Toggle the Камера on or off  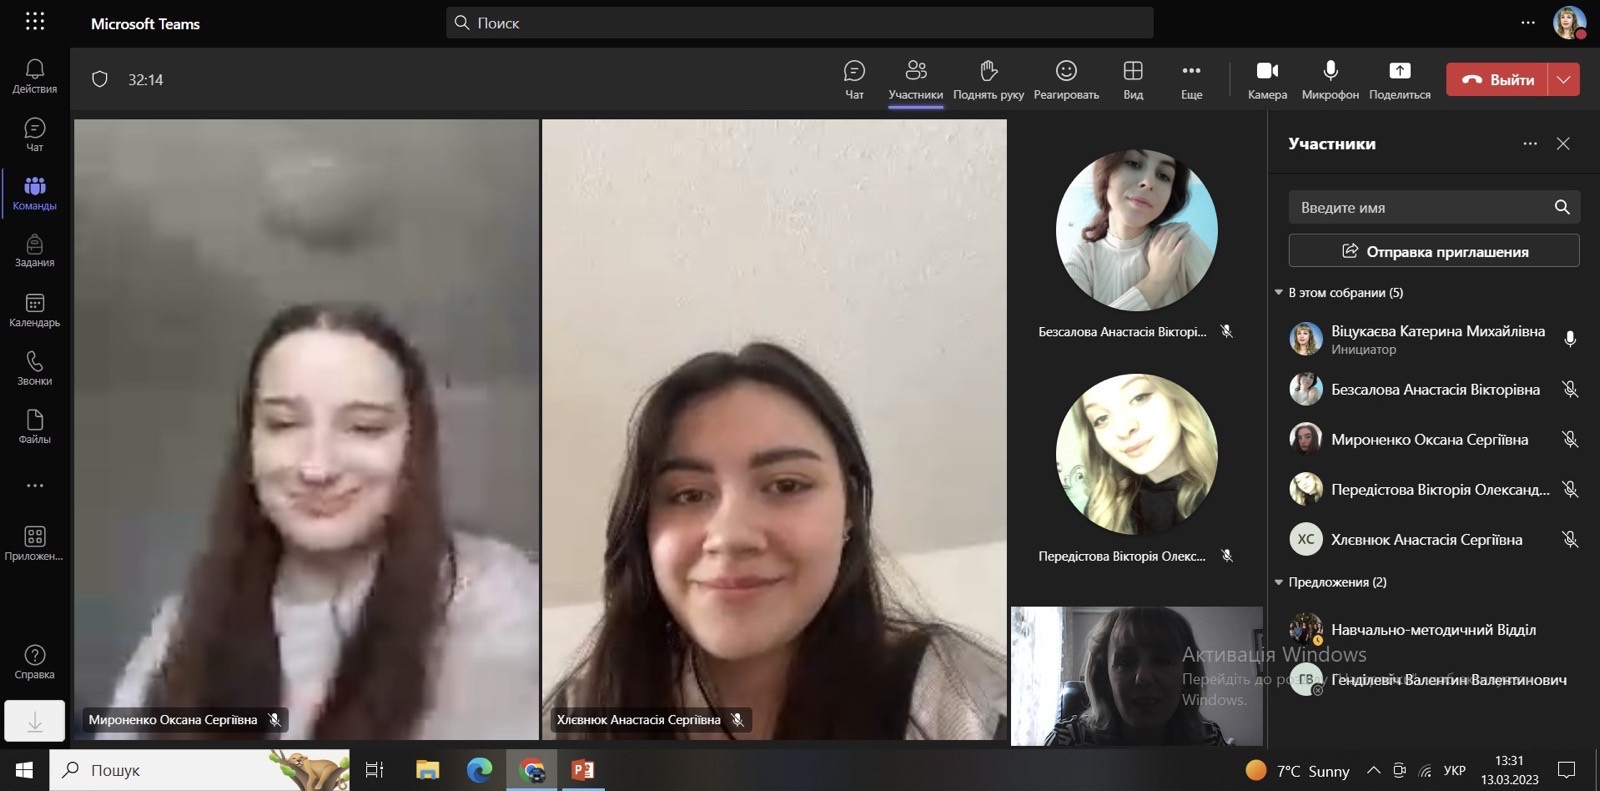click(1267, 80)
